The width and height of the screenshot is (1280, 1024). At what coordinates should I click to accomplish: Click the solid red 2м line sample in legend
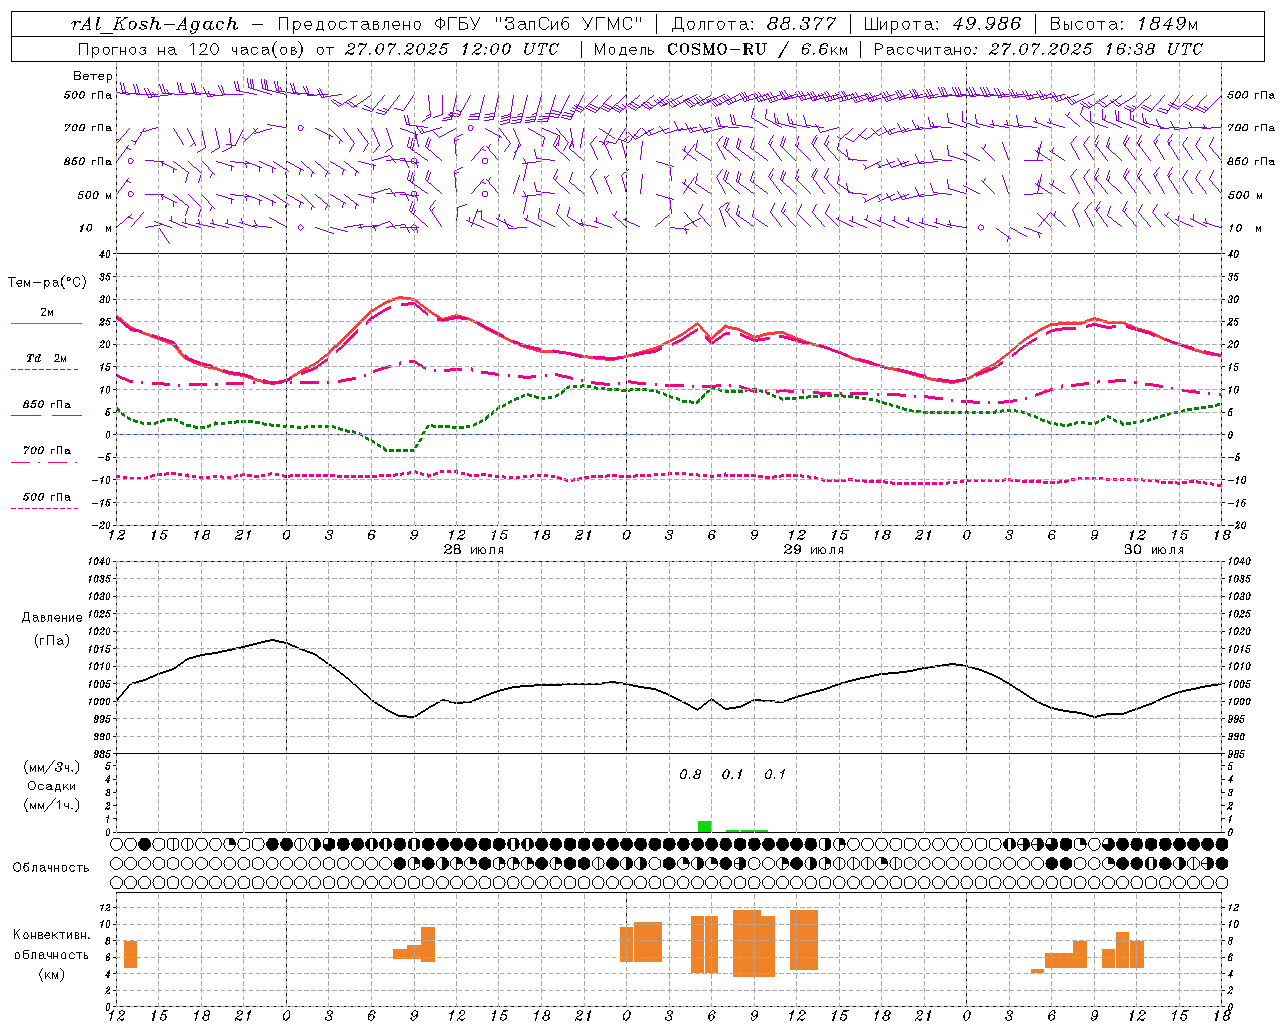[47, 324]
